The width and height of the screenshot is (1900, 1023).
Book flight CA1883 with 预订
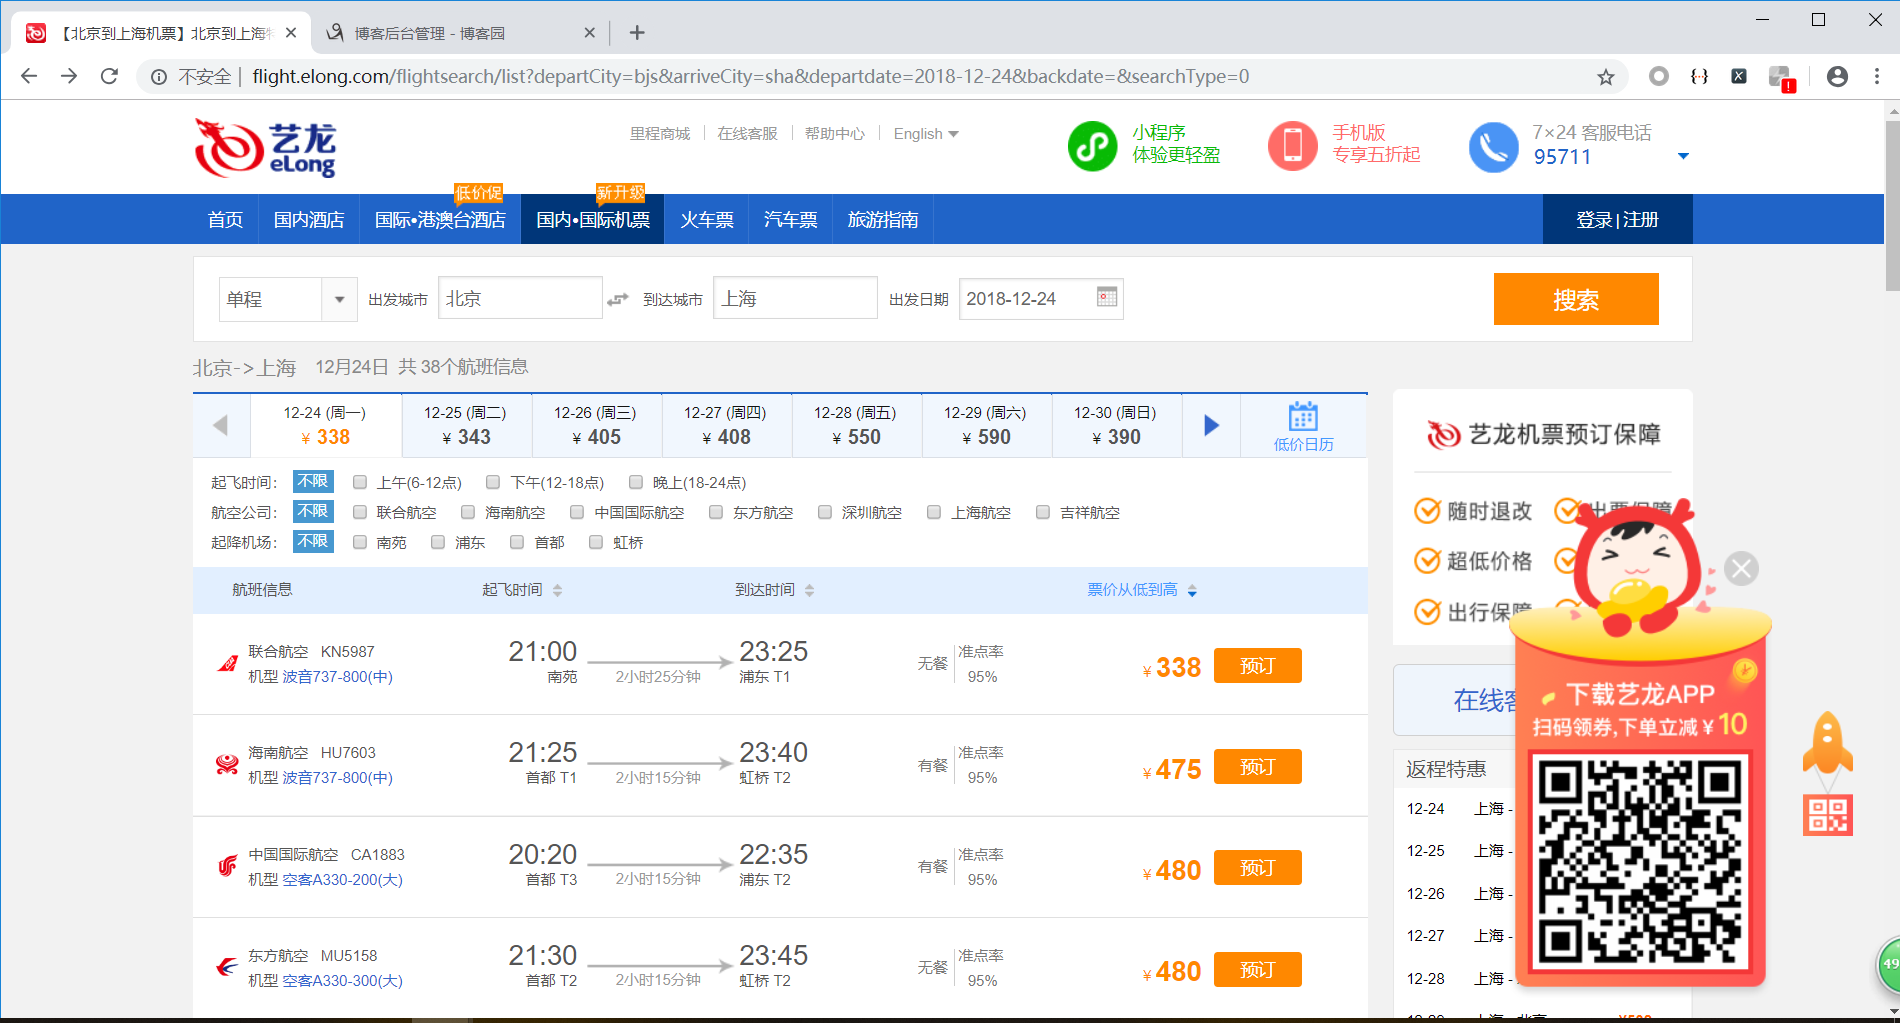click(x=1258, y=868)
